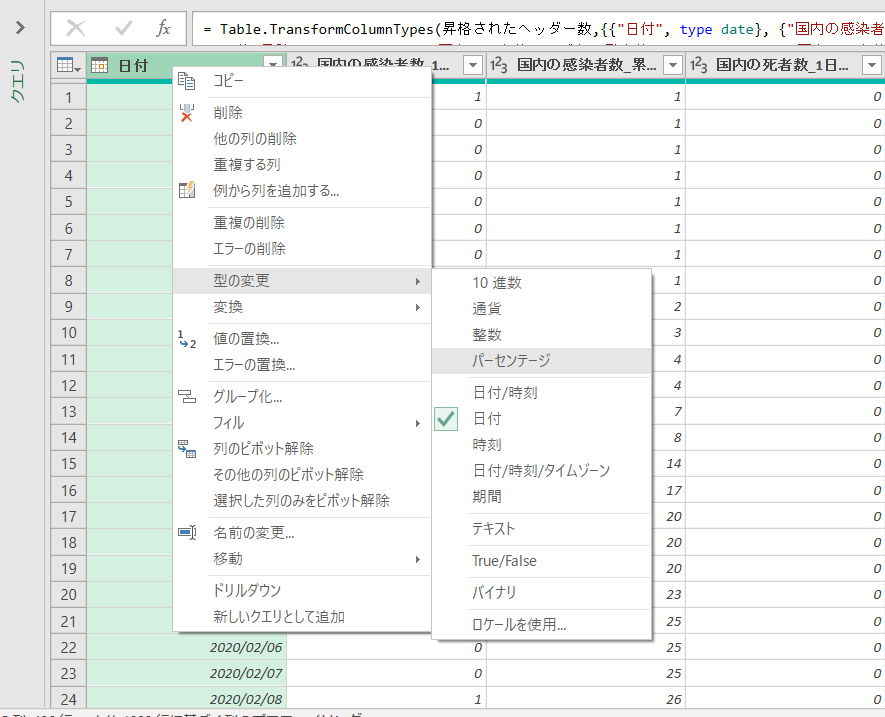Open filter dropdown for 国内の感染者数_累 column
This screenshot has width=885, height=717.
672,65
